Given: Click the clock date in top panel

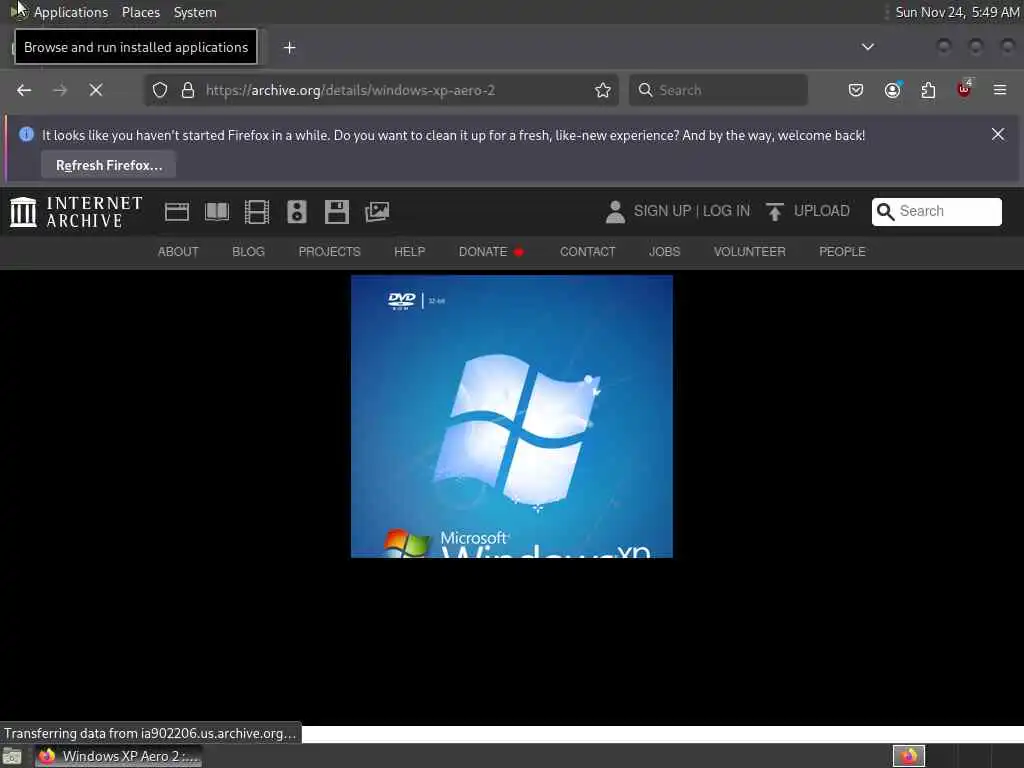Looking at the screenshot, I should point(957,12).
